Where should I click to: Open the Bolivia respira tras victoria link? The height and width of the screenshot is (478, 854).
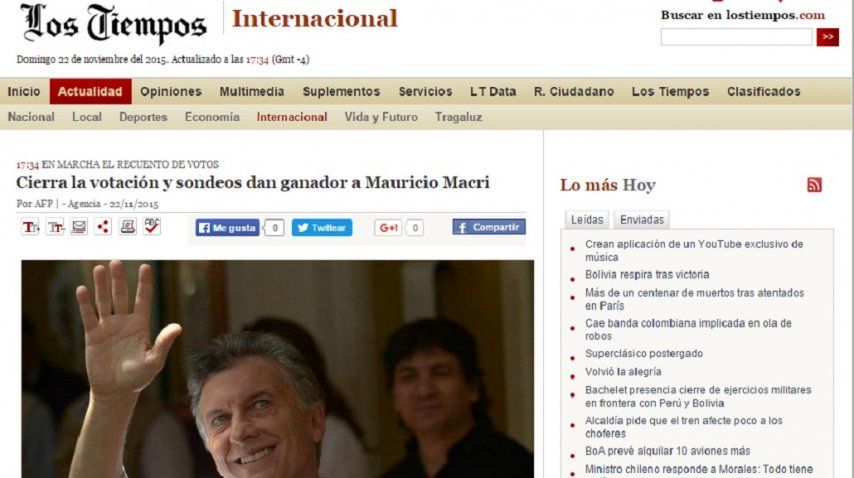point(647,274)
